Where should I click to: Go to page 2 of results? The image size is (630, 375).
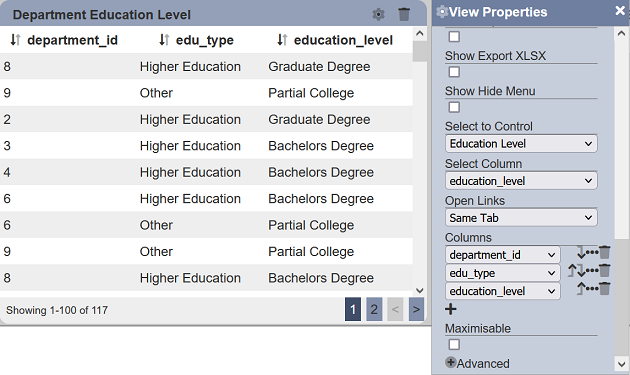(374, 309)
